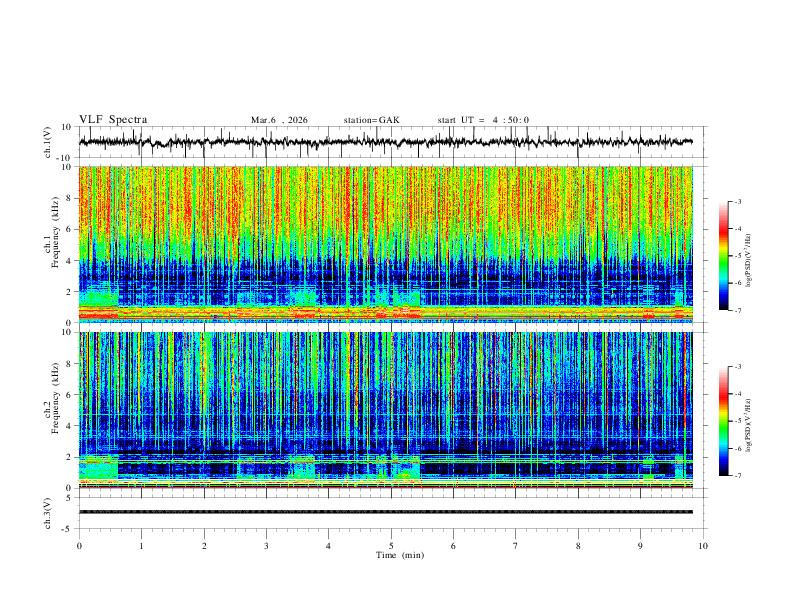Click the ch.1 color scale 'log(PSD)(V²/Hz)' label
The height and width of the screenshot is (612, 792).
(x=749, y=261)
